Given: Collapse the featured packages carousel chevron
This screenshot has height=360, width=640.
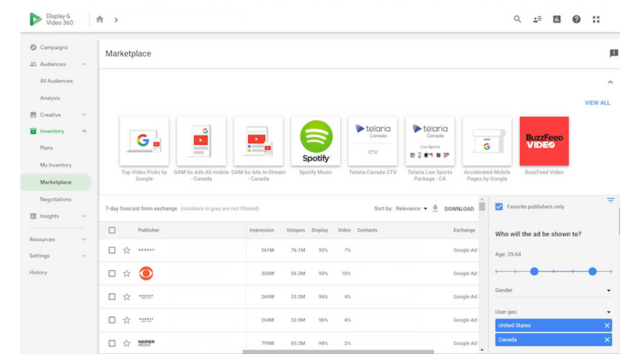Looking at the screenshot, I should (610, 82).
